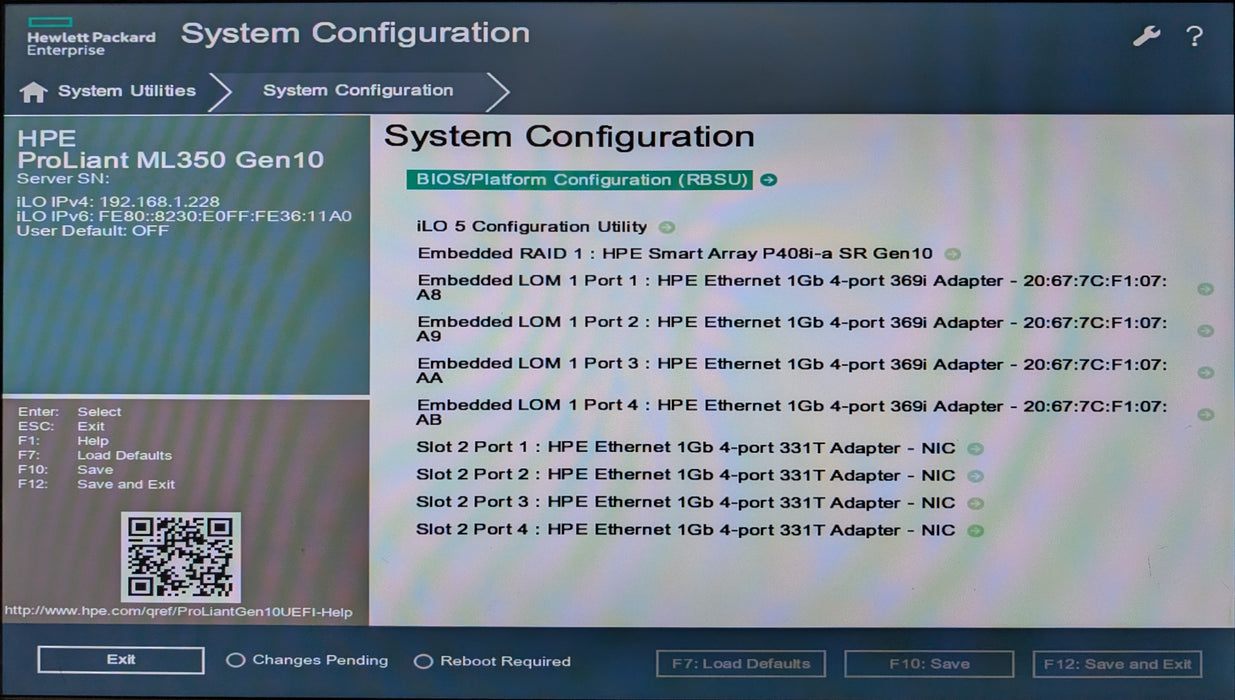
Task: Click the iLO IPv4: 192.168.1.228 text
Action: click(118, 201)
